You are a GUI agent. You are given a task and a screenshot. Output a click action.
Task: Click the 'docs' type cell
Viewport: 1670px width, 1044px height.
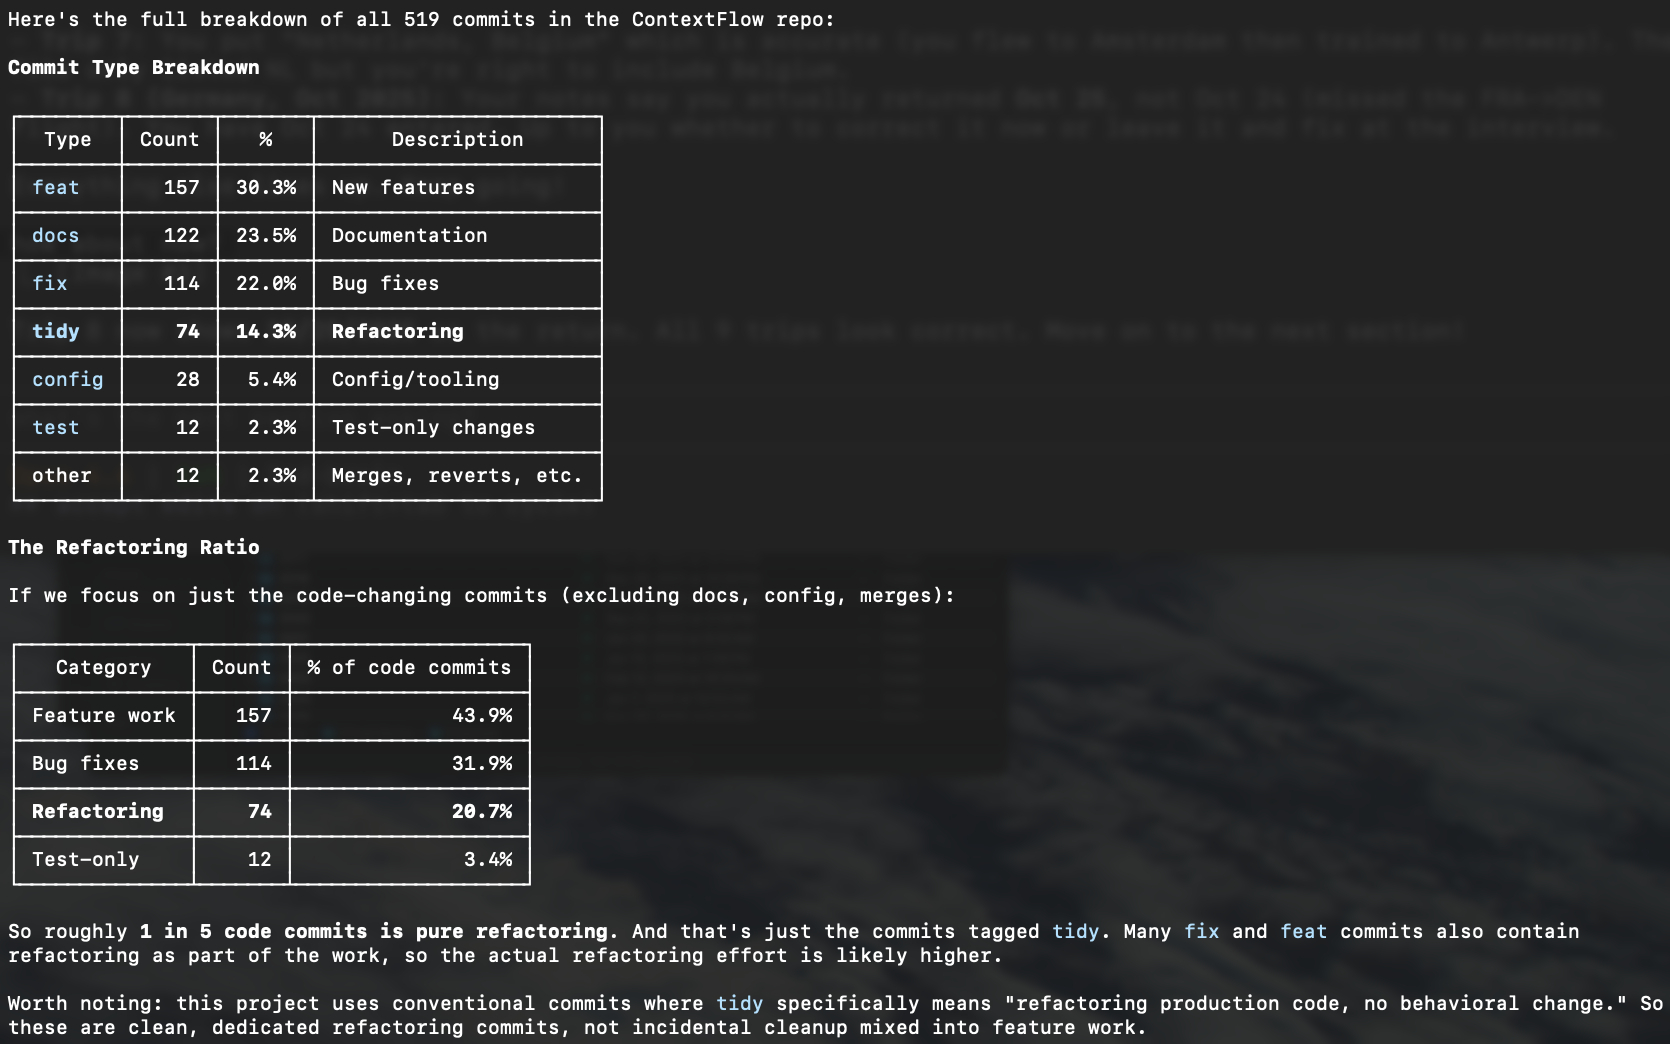55,236
